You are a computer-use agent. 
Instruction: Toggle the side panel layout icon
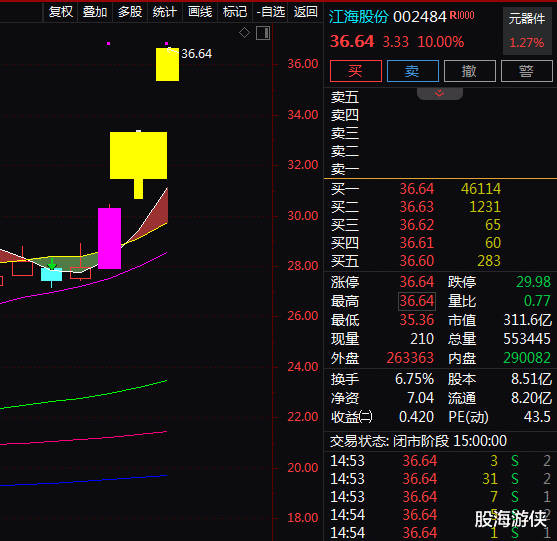[263, 33]
